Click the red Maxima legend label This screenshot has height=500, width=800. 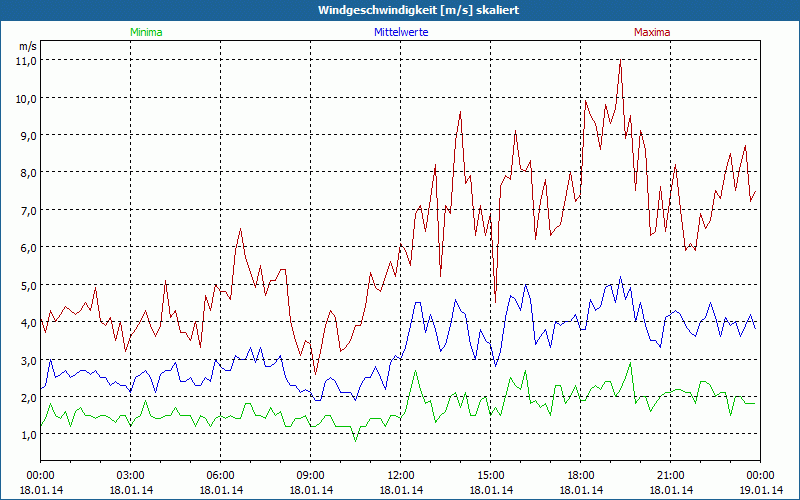coord(652,32)
